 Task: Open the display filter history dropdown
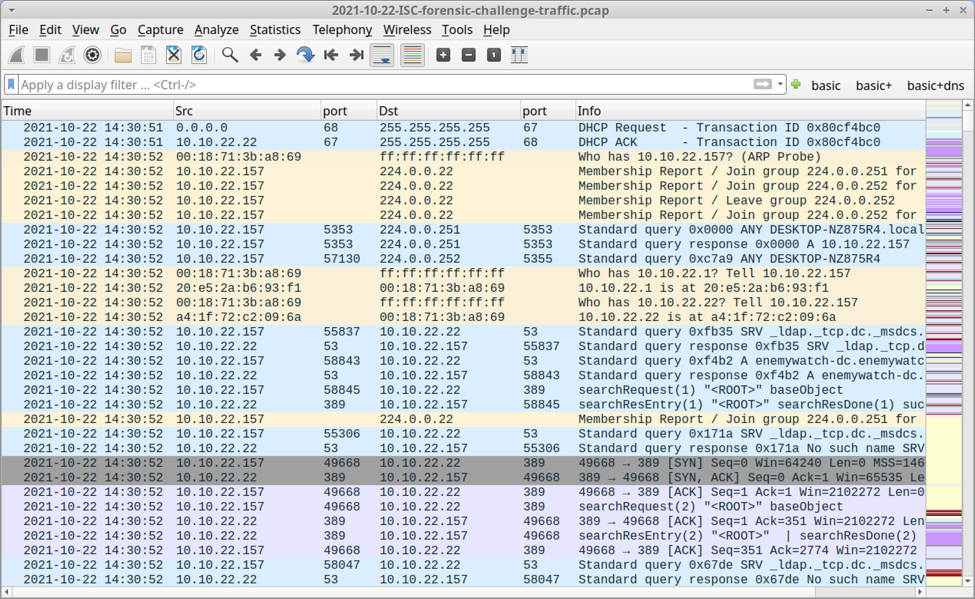(780, 84)
